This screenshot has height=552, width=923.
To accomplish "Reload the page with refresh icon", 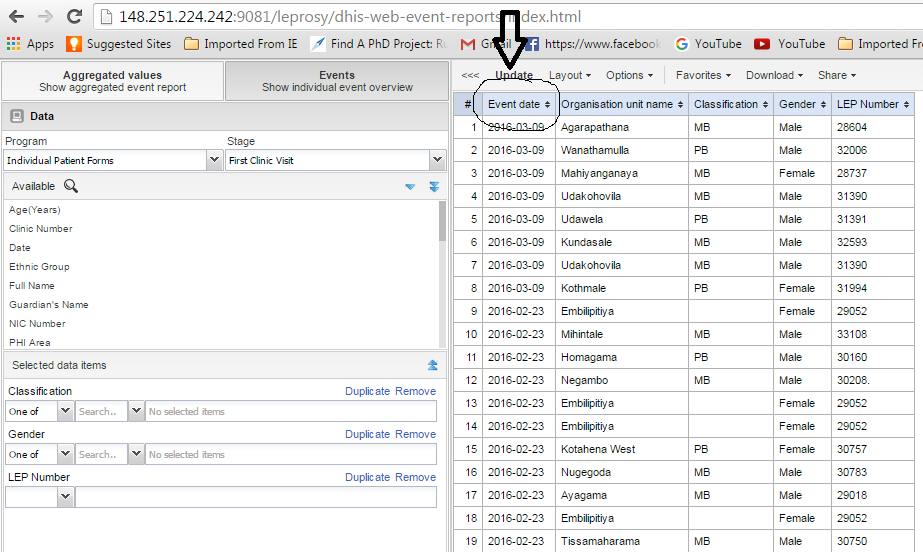I will [x=74, y=17].
